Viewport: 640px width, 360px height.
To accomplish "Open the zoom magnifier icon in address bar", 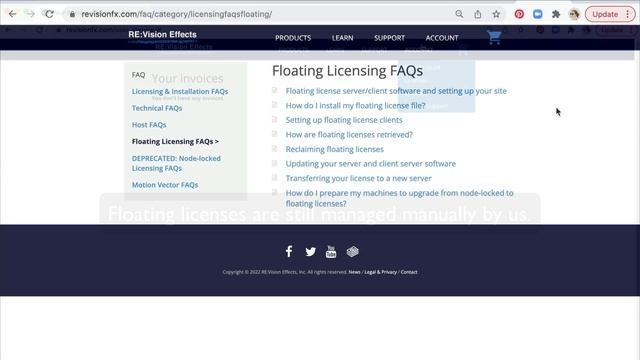I will [x=459, y=14].
